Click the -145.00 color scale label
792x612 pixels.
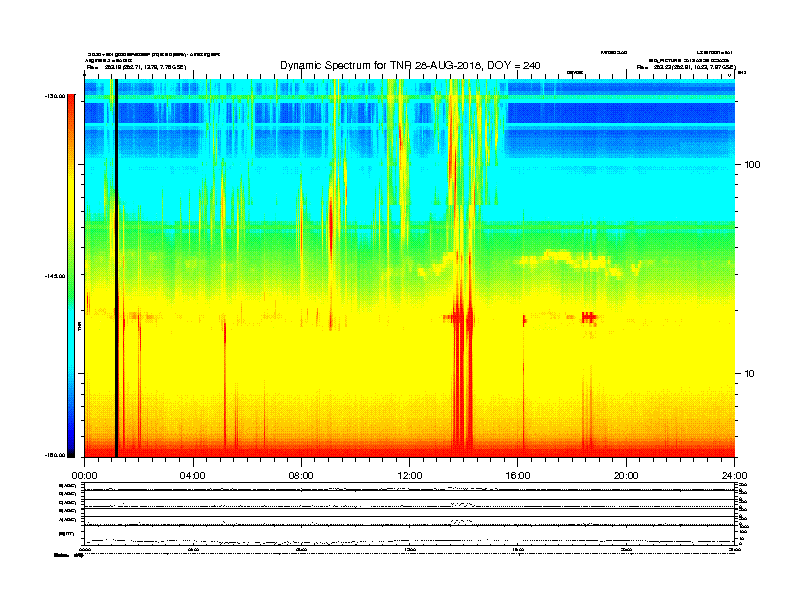pyautogui.click(x=56, y=276)
